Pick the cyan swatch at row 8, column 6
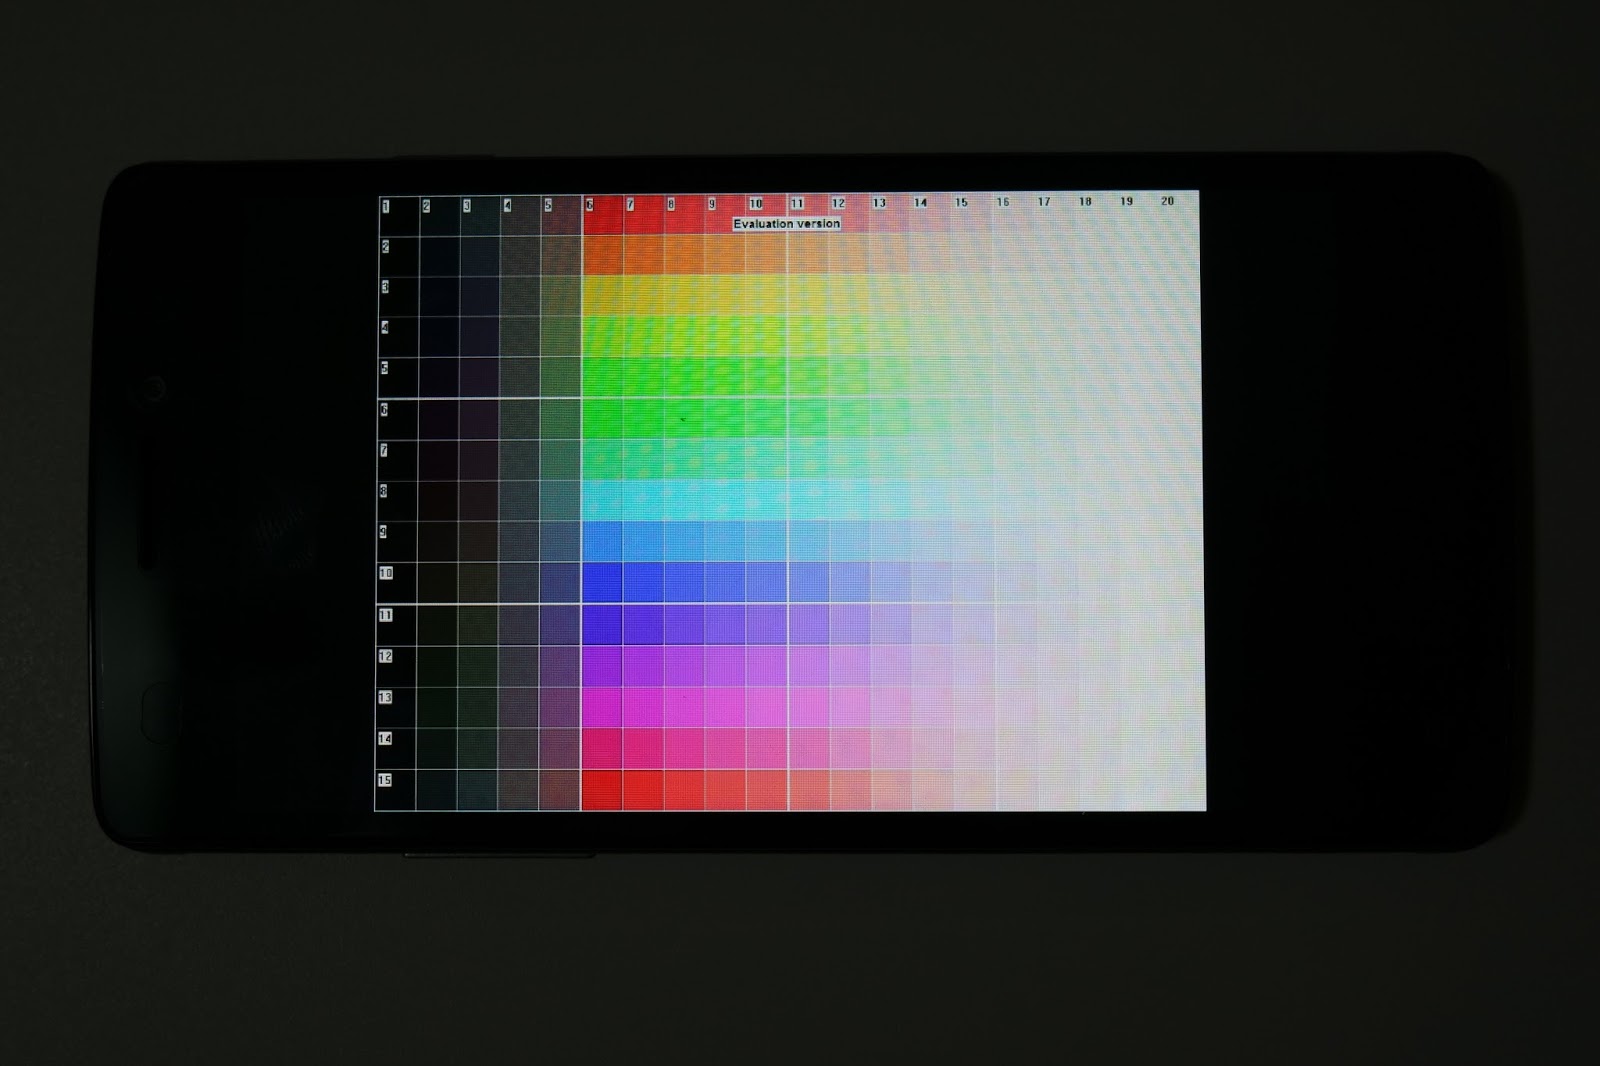Screen dimensions: 1600x1066 click(x=602, y=501)
